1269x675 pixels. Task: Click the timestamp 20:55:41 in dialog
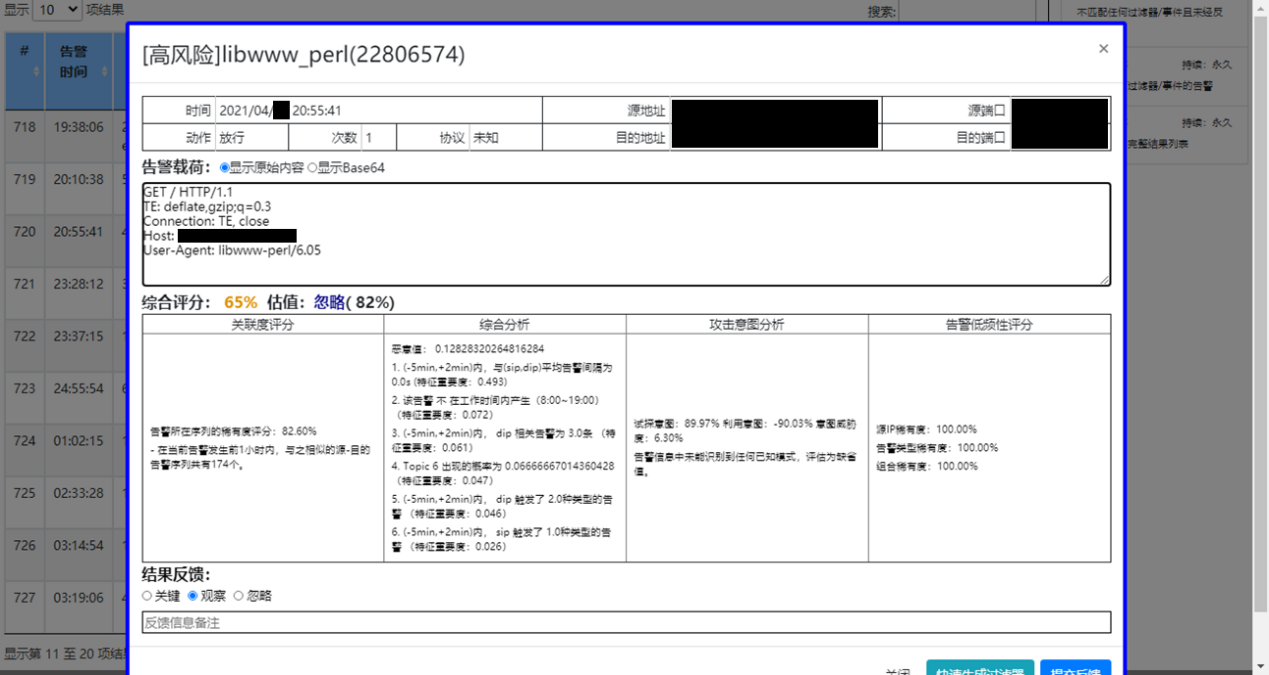click(x=317, y=111)
